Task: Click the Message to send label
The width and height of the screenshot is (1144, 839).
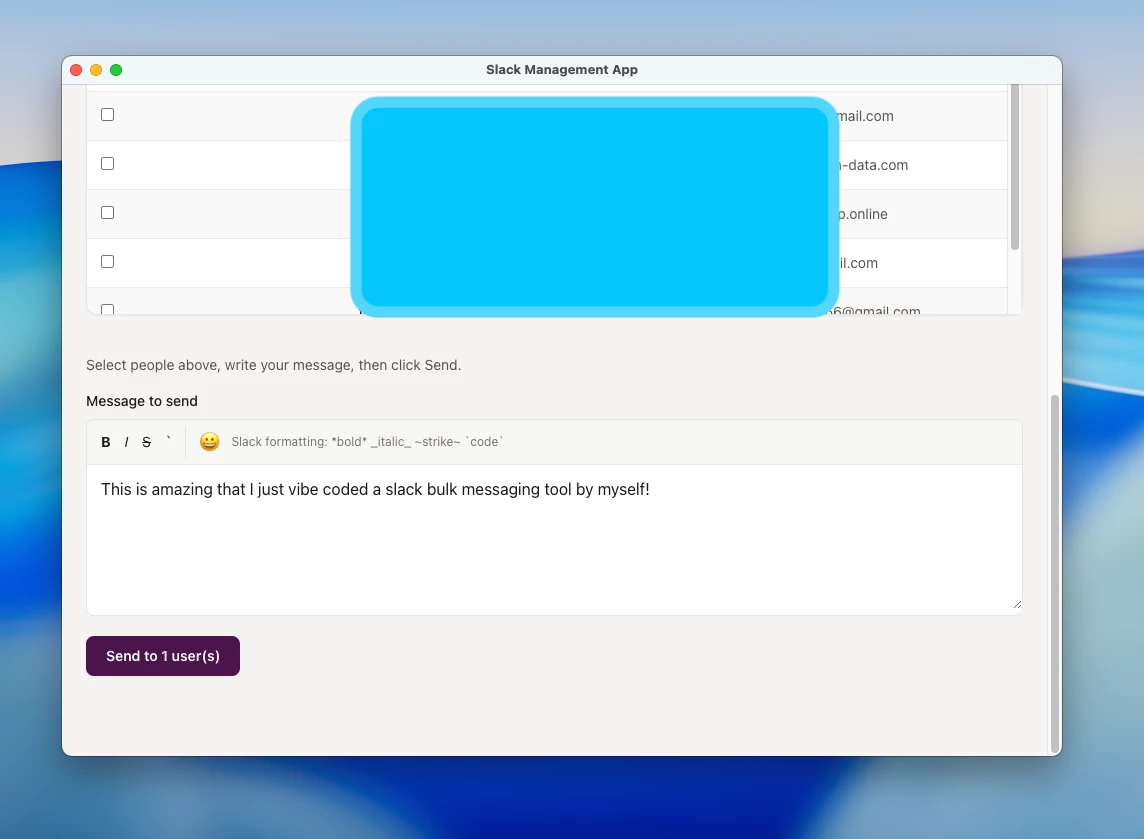Action: pyautogui.click(x=142, y=401)
